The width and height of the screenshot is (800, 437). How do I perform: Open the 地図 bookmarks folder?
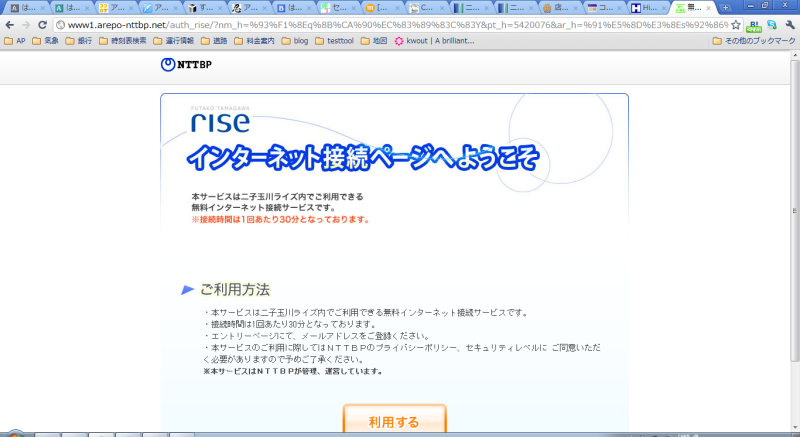[x=374, y=41]
